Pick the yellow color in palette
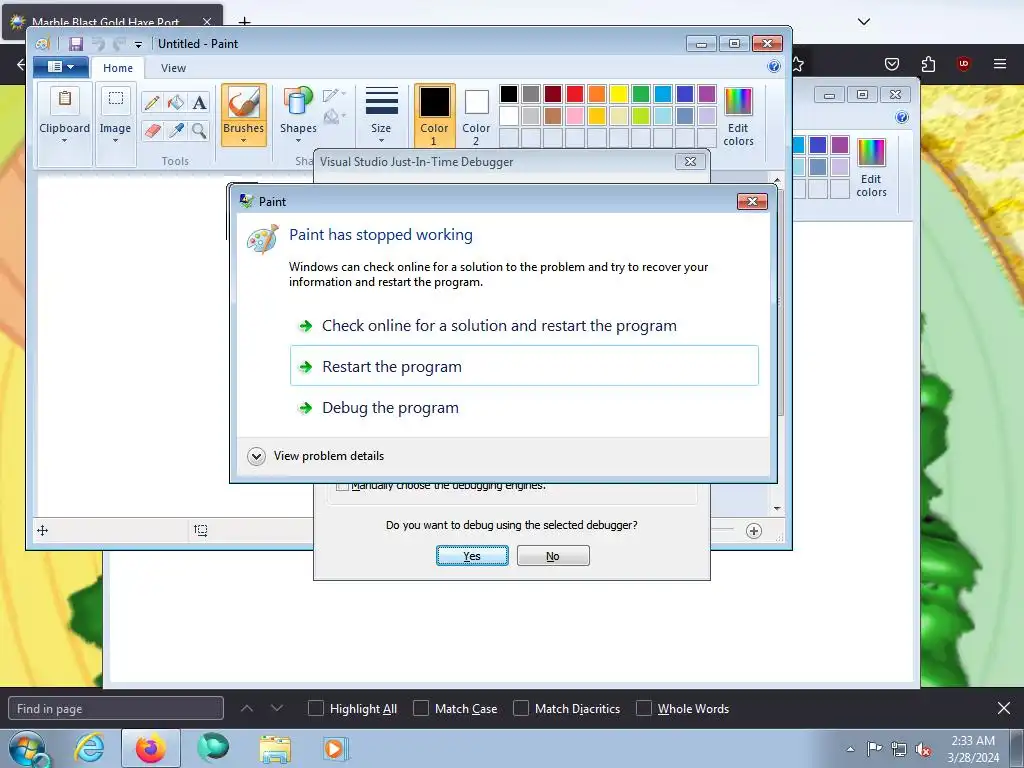Viewport: 1024px width, 768px height. [x=618, y=94]
